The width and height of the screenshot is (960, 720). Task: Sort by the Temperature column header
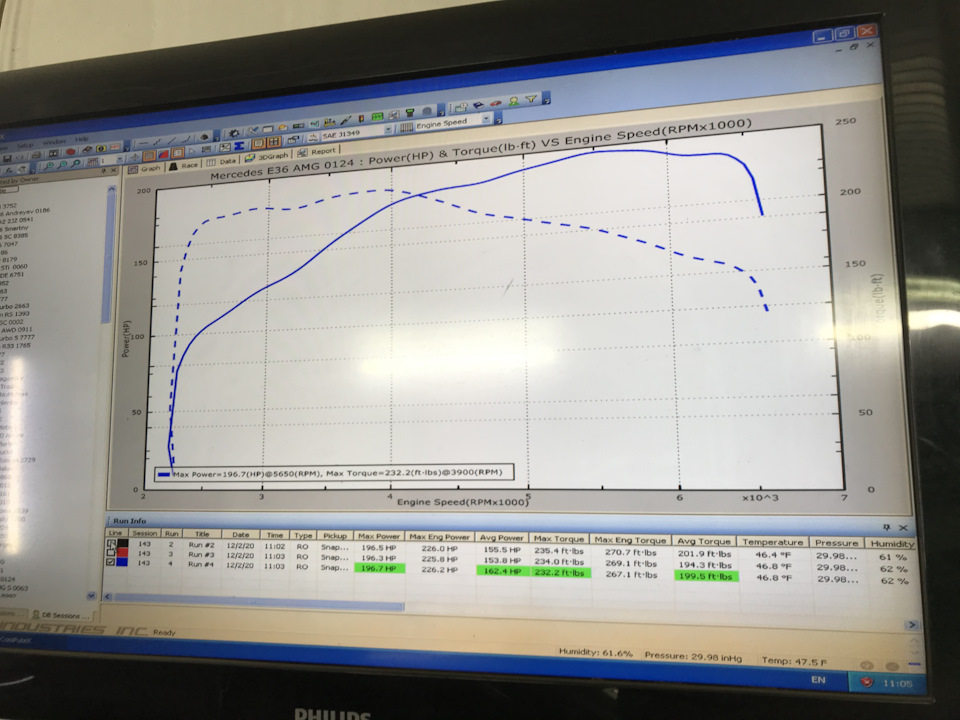point(772,542)
